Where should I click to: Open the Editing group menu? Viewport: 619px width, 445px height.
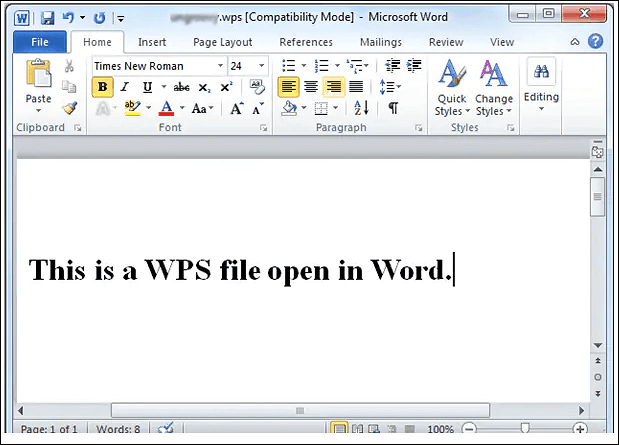point(541,84)
